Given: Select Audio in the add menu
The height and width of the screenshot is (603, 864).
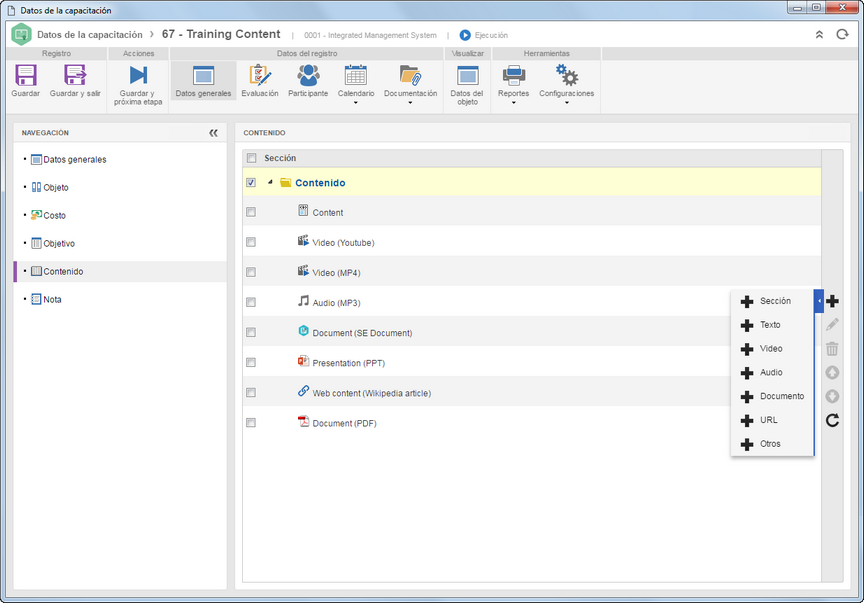Looking at the screenshot, I should tap(772, 372).
